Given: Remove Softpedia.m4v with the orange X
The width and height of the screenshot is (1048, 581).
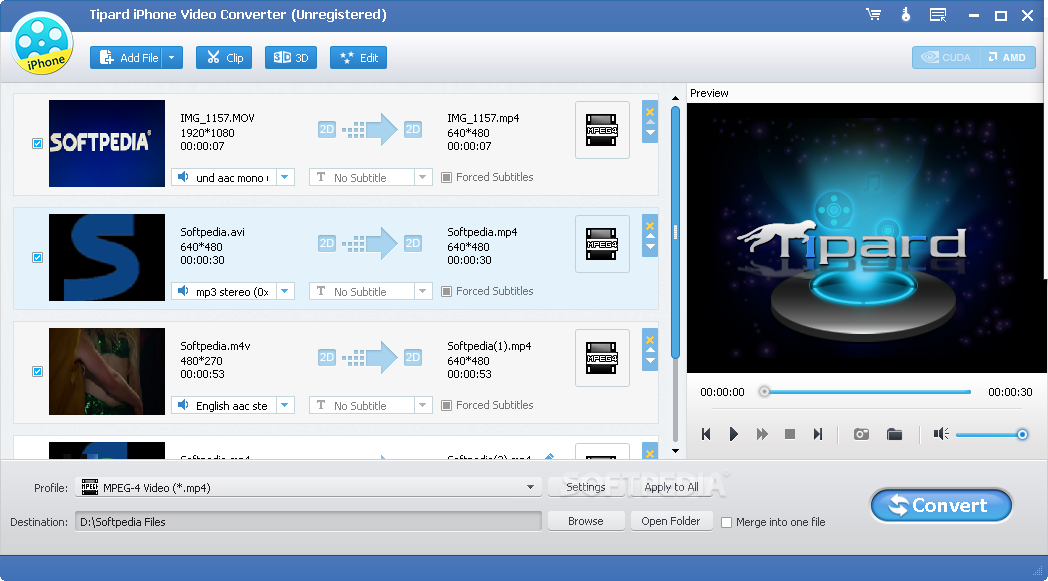Looking at the screenshot, I should click(x=650, y=340).
